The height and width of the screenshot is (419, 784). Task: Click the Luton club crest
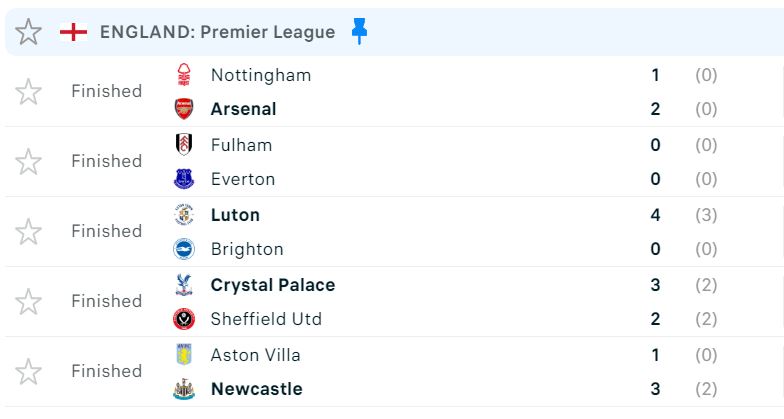(184, 215)
